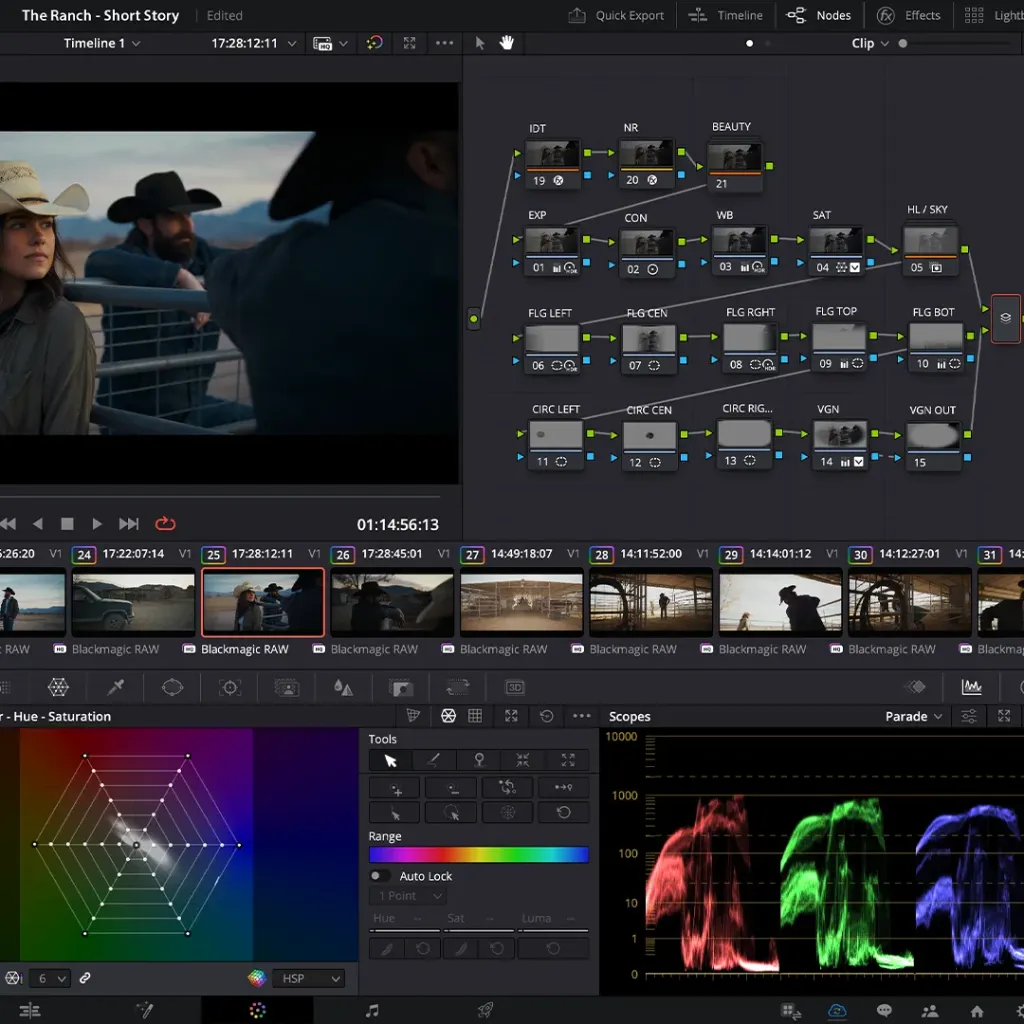Switch warper to Chroma-Luma grid icon

[475, 716]
